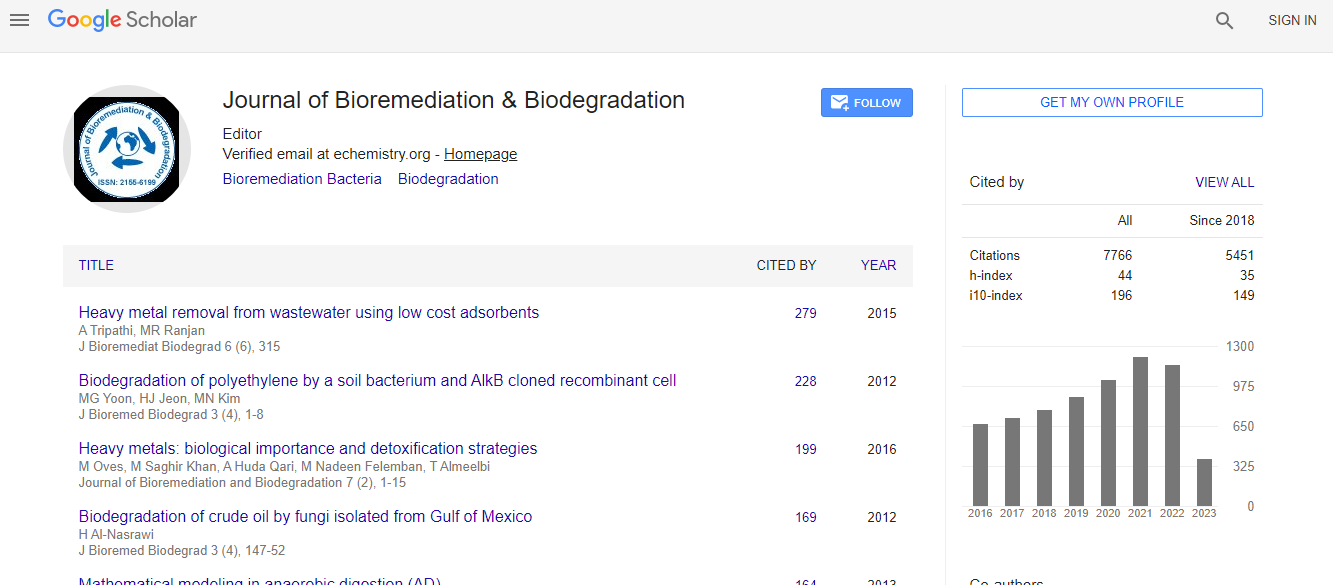
Task: Open Biodegradation of crude oil by fungi article
Action: coord(305,517)
